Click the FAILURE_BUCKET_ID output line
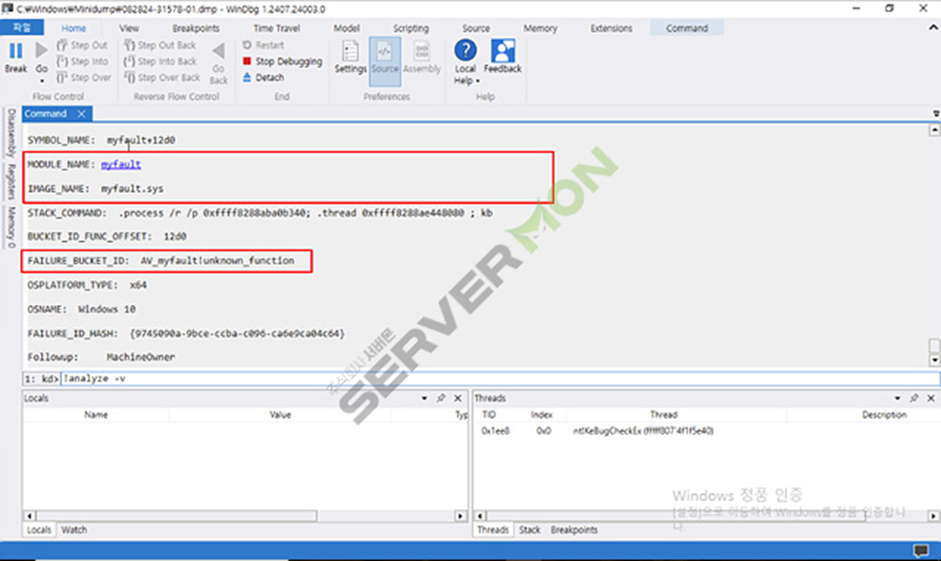941x561 pixels. pyautogui.click(x=161, y=261)
